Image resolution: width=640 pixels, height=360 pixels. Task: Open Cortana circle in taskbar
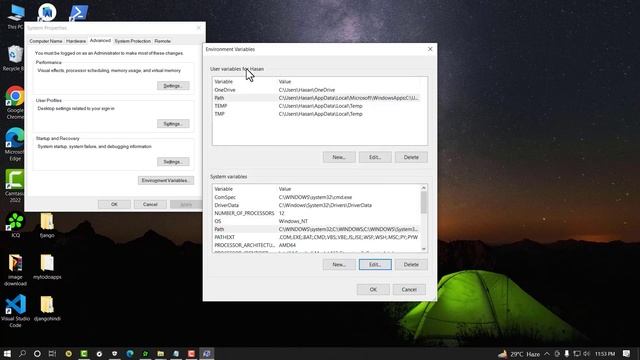[37, 353]
